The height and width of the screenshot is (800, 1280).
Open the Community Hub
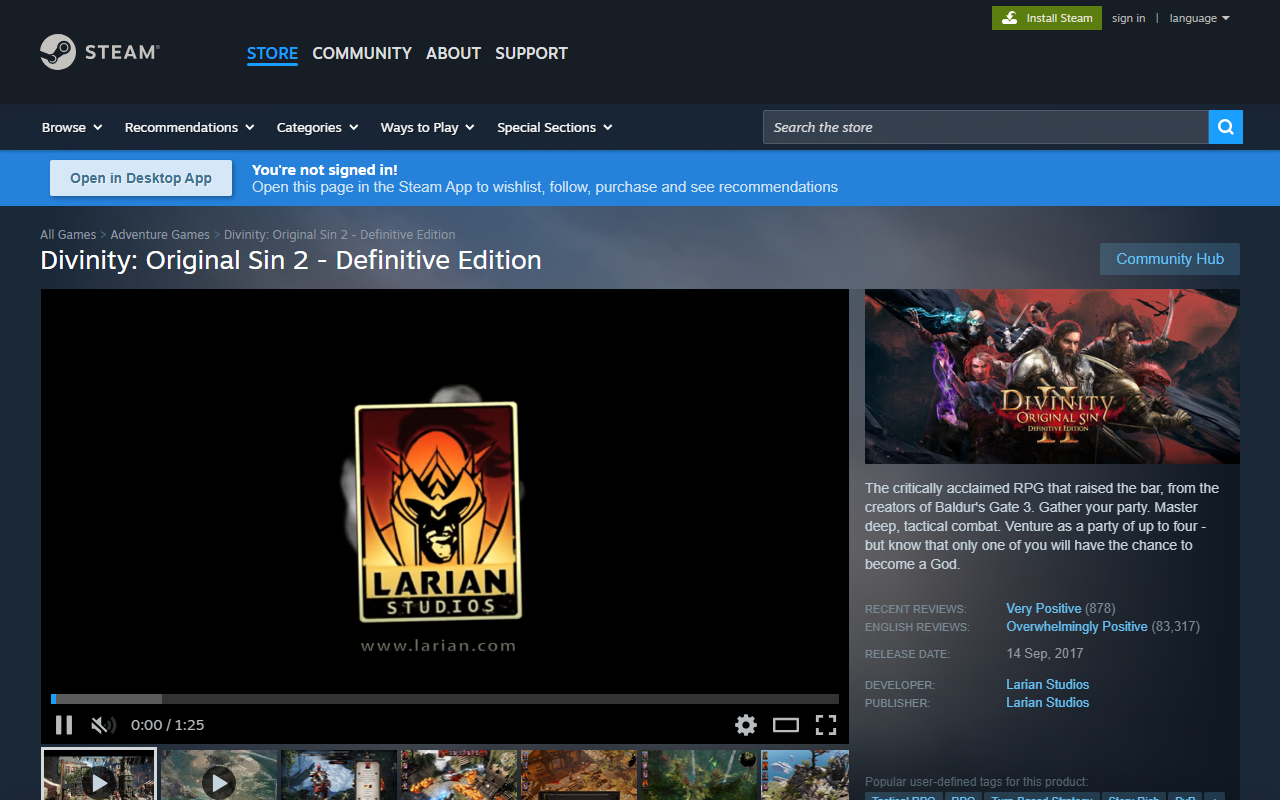tap(1170, 259)
